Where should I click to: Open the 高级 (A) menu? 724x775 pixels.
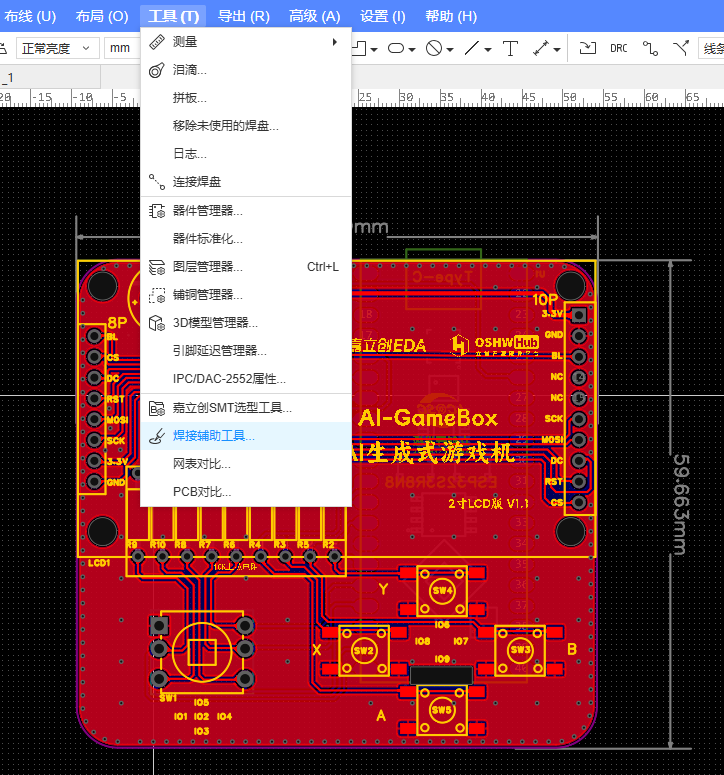(x=314, y=16)
